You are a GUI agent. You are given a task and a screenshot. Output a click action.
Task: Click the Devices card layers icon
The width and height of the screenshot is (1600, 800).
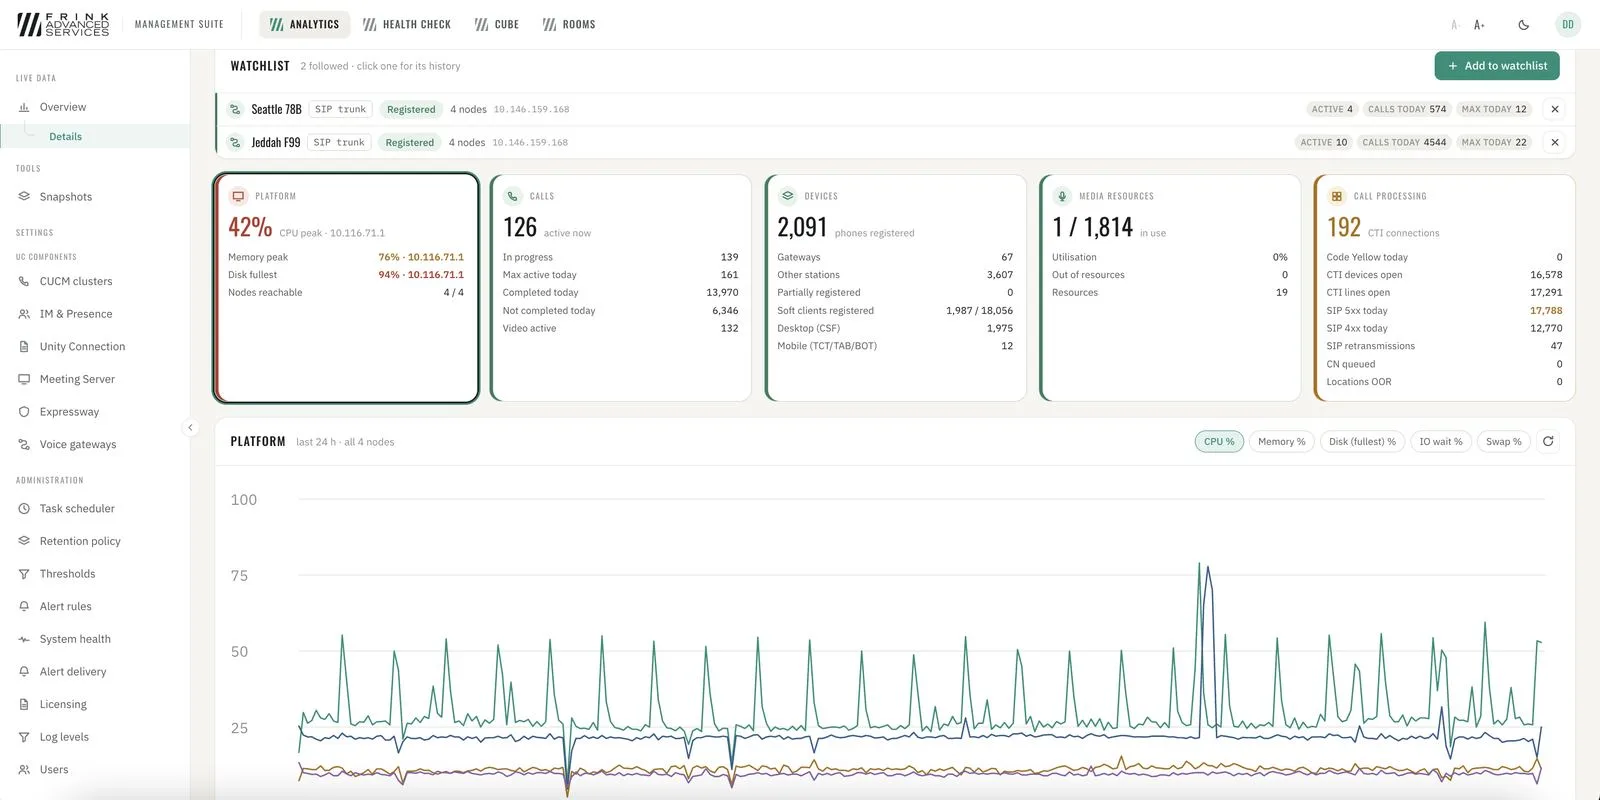(787, 196)
